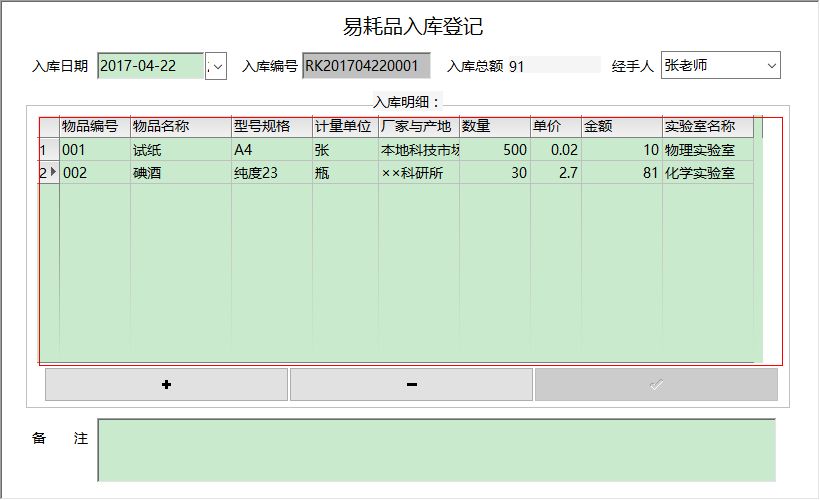Image resolution: width=820 pixels, height=500 pixels.
Task: Click the 物品编号 column header
Action: point(94,127)
